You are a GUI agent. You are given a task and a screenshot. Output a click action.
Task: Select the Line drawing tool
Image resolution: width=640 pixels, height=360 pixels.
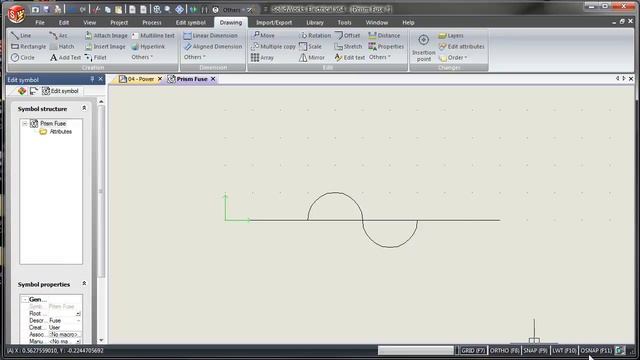(21, 36)
